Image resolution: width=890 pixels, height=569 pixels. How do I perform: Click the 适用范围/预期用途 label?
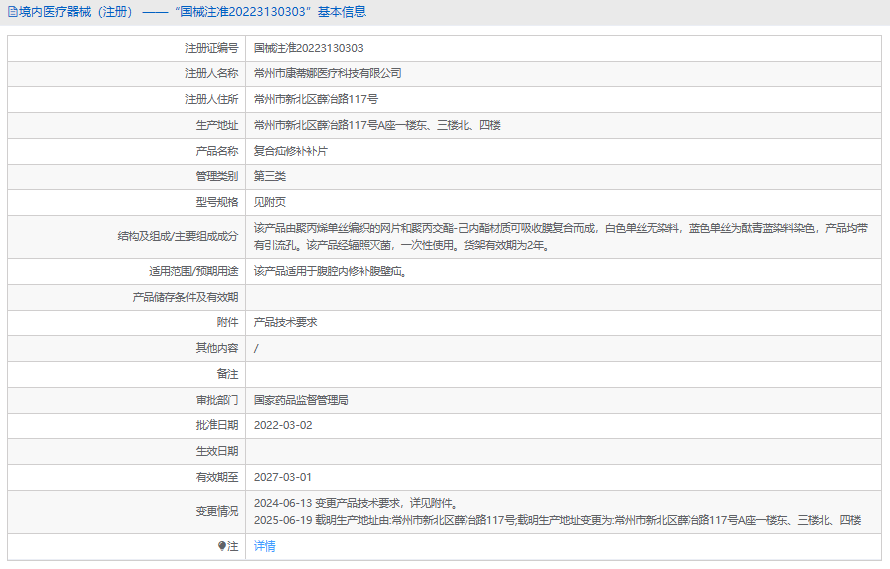tap(194, 271)
